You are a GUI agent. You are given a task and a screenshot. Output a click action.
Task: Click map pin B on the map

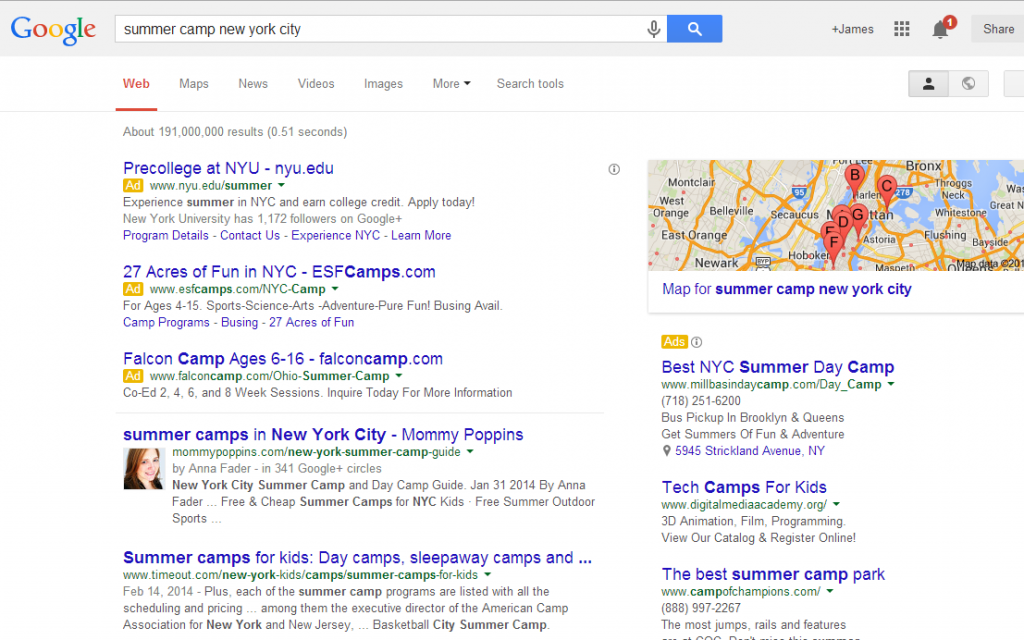tap(854, 176)
